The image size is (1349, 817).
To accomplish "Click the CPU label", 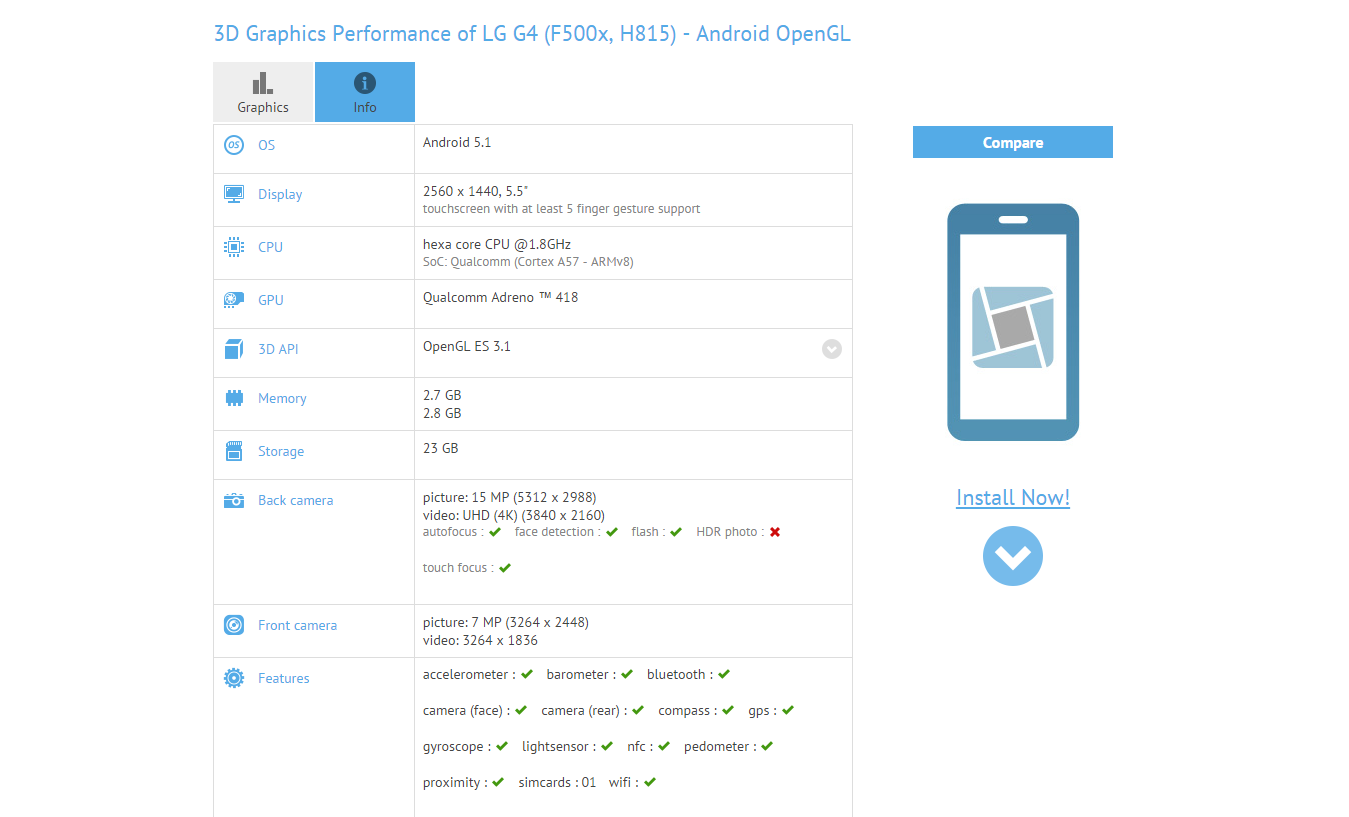I will coord(270,247).
